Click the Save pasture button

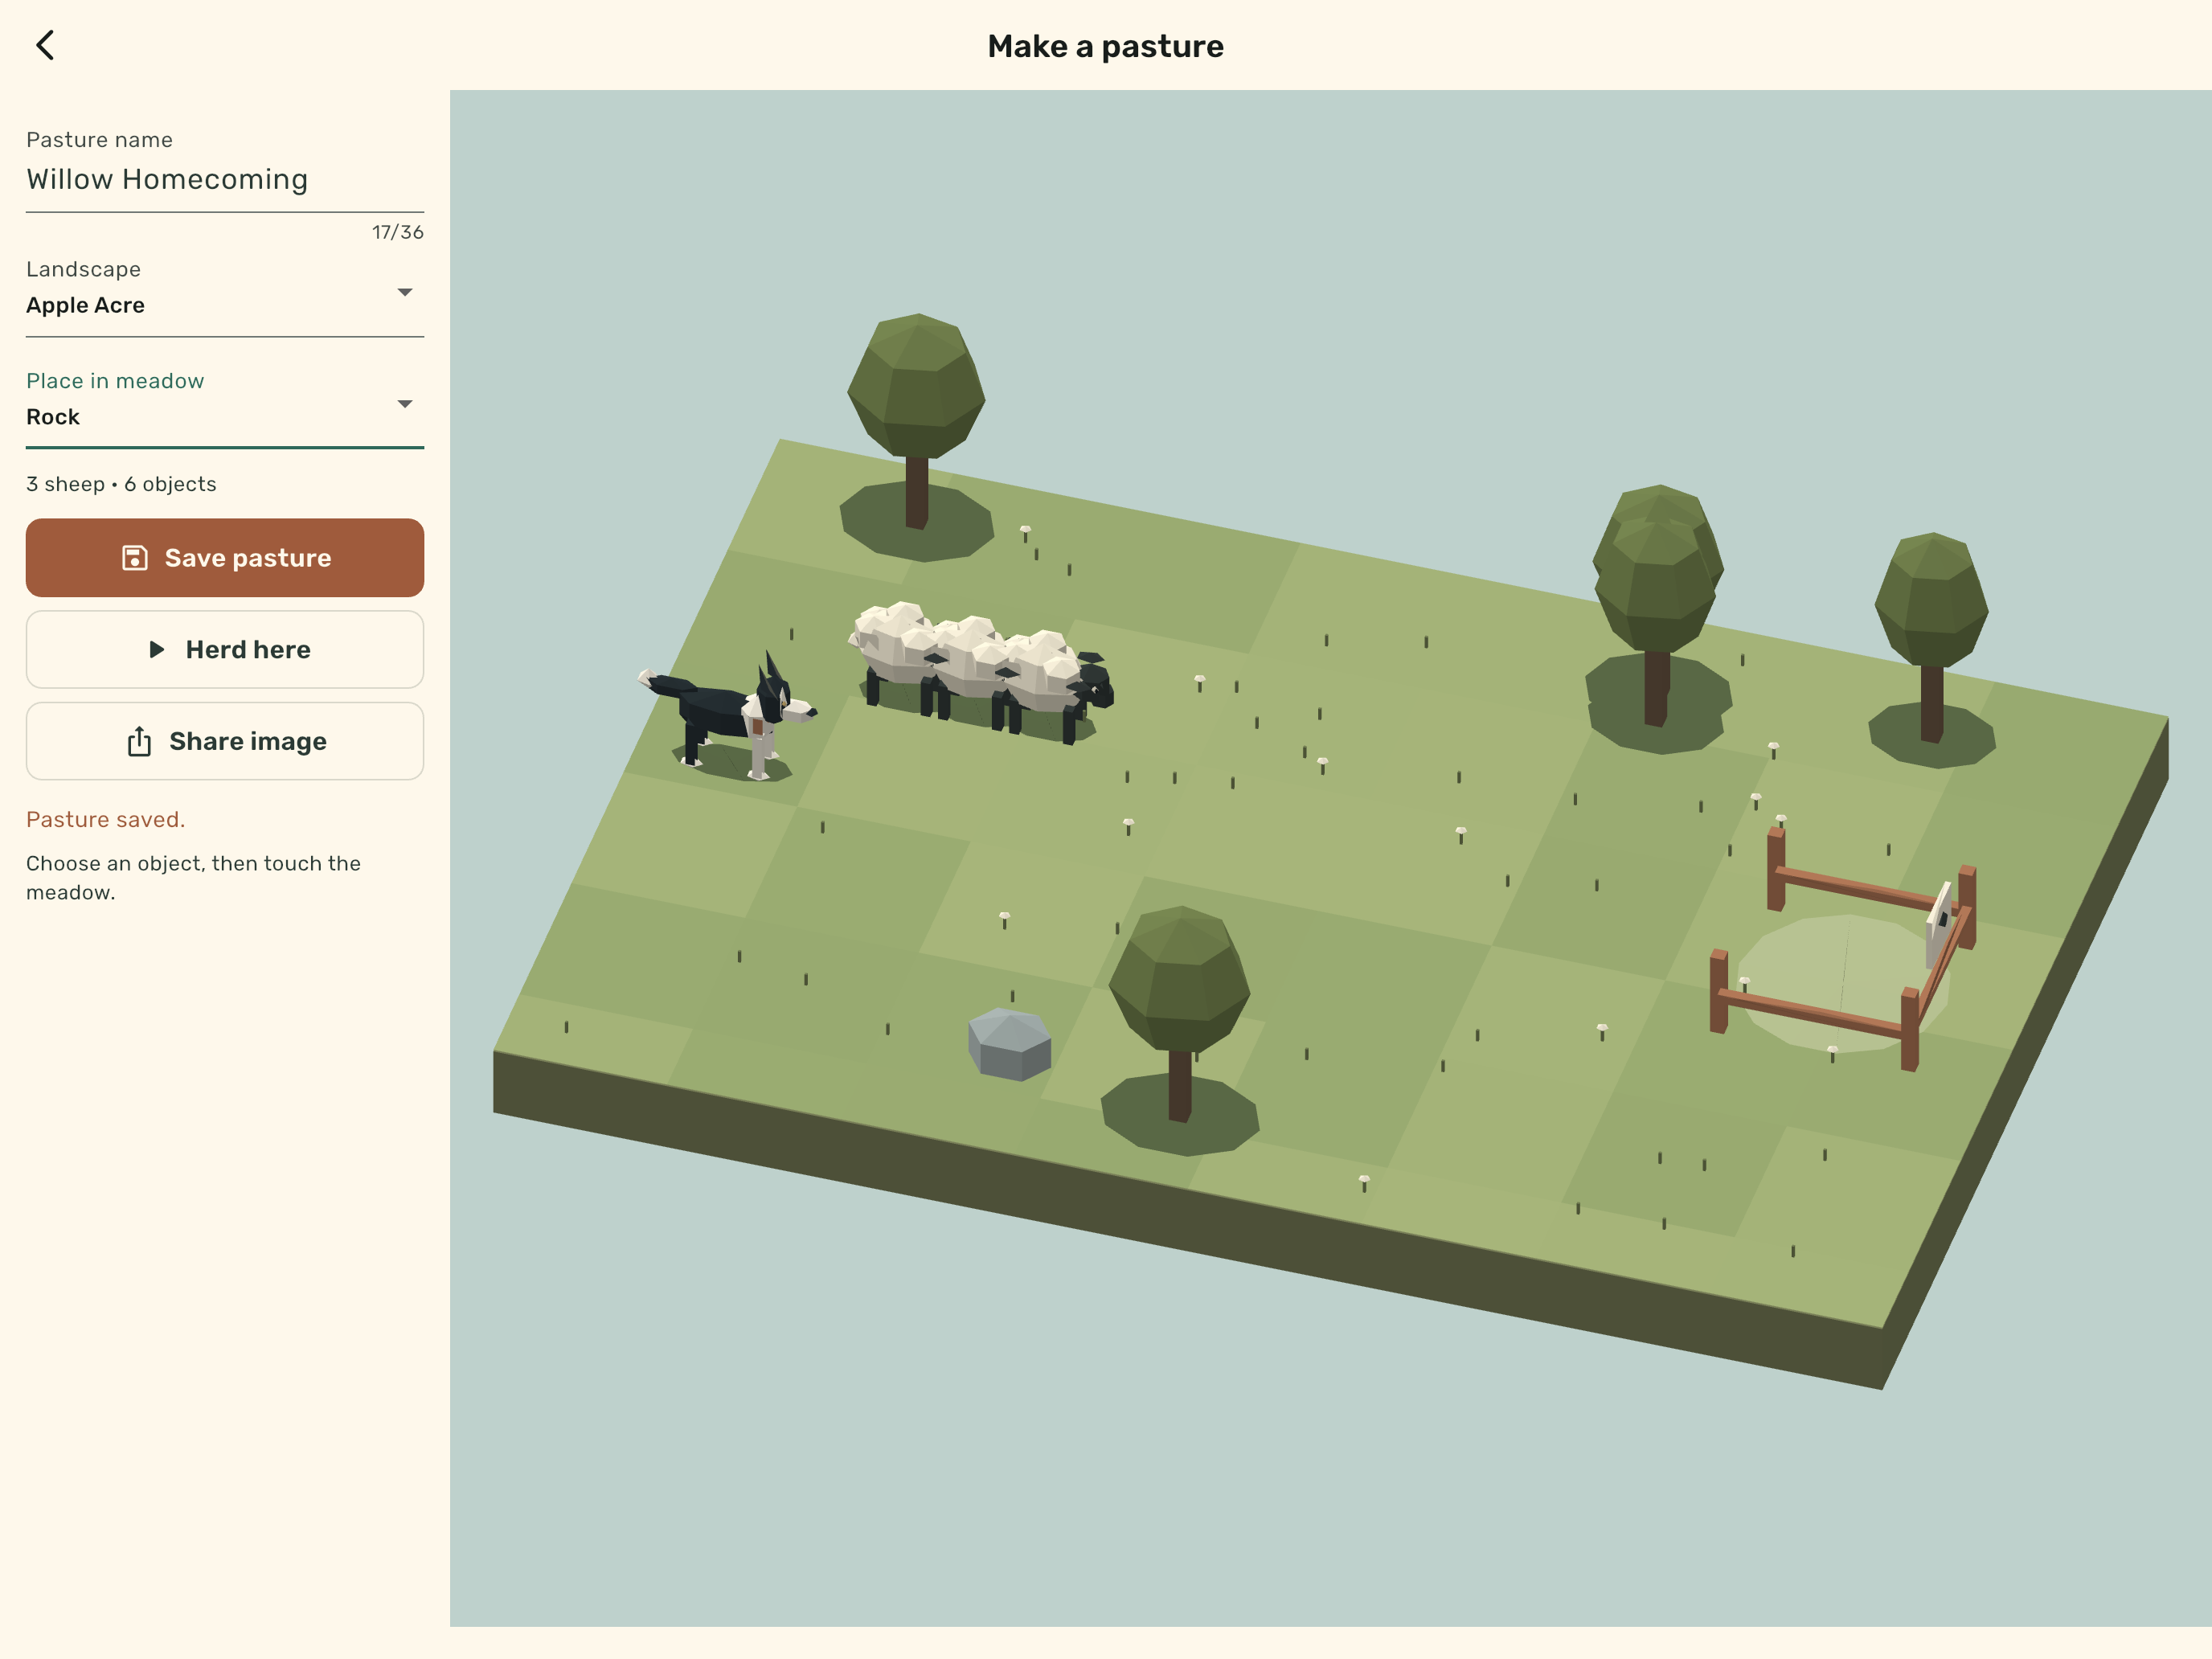(x=224, y=558)
